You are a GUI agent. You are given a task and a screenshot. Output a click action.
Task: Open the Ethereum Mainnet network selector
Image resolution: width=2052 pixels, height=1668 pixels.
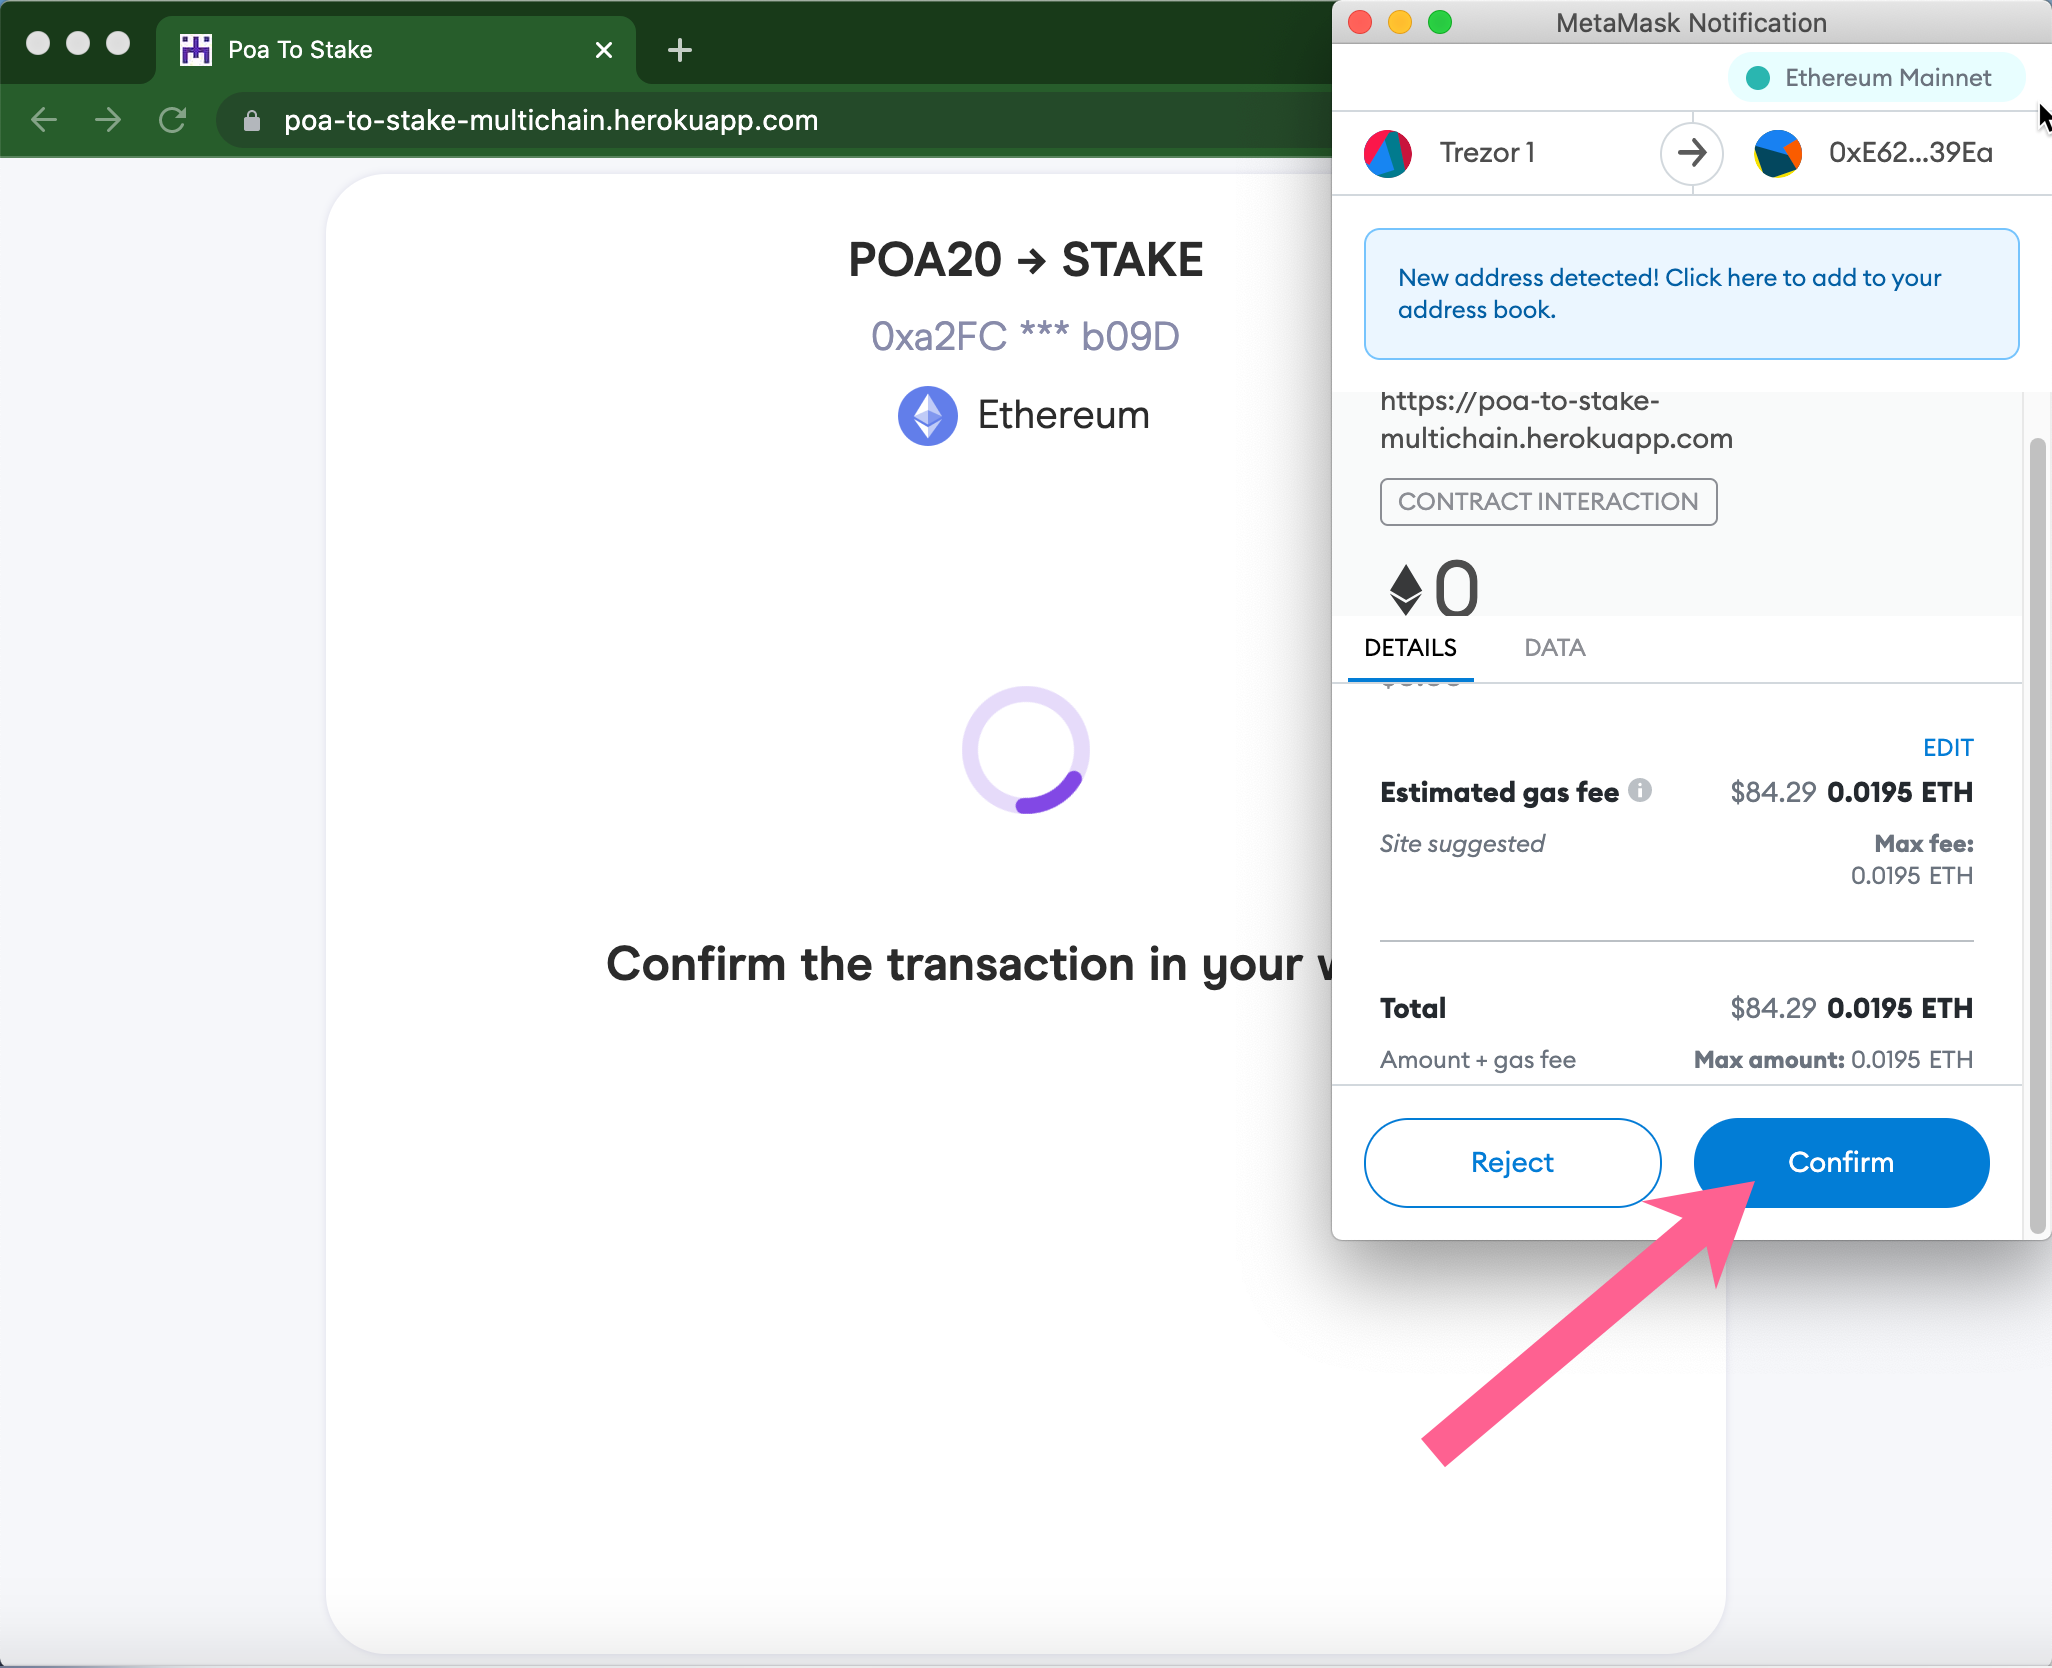(1875, 78)
